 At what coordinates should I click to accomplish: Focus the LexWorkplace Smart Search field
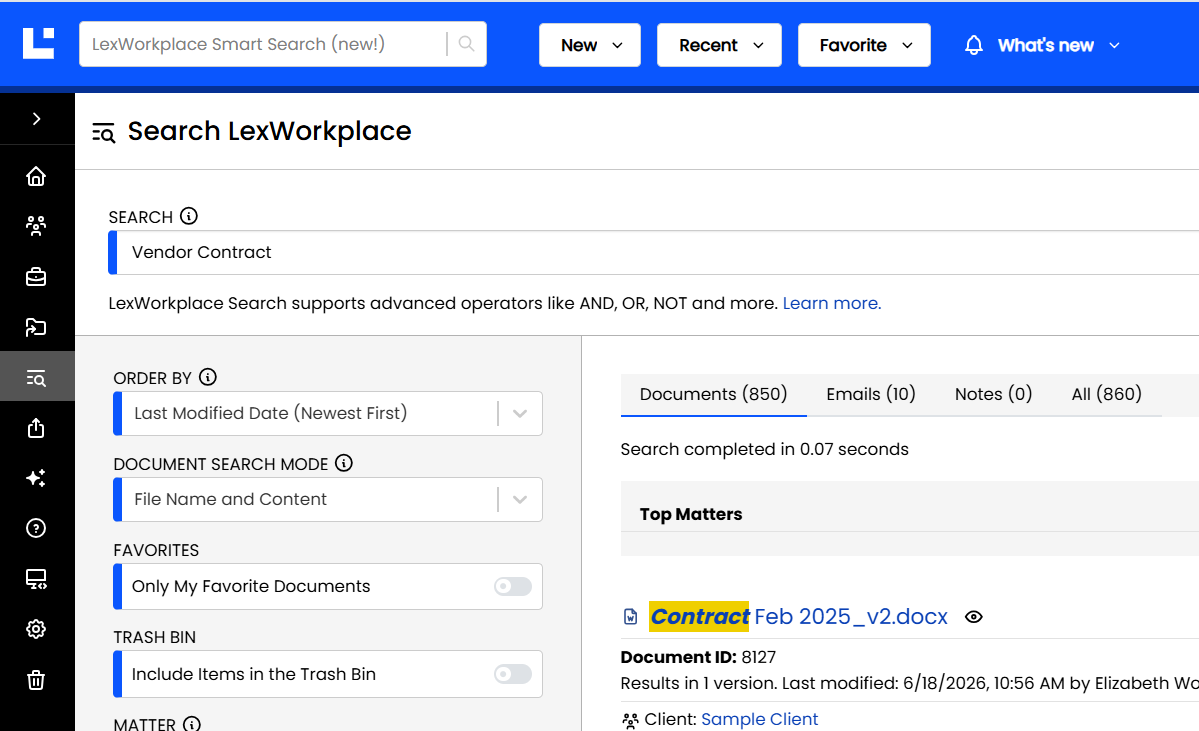[262, 44]
